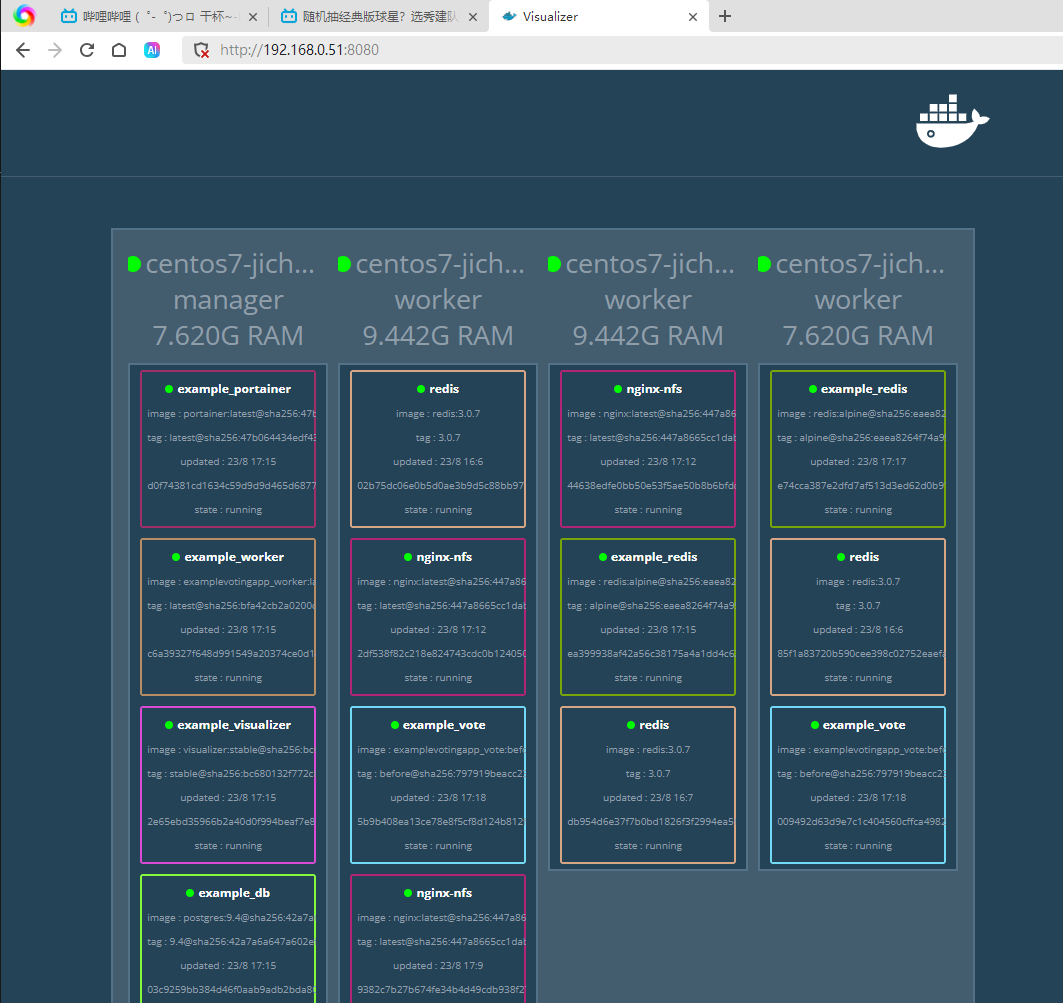1063x1003 pixels.
Task: Select the Visualizer tab
Action: 599,16
